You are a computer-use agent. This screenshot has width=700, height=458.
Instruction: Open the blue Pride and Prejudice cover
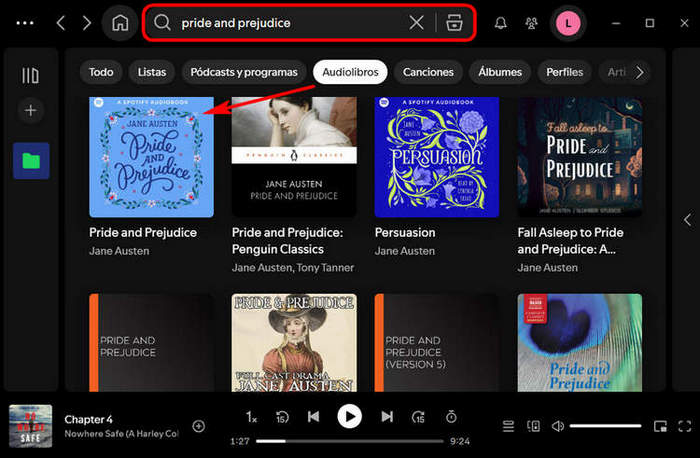tap(151, 157)
